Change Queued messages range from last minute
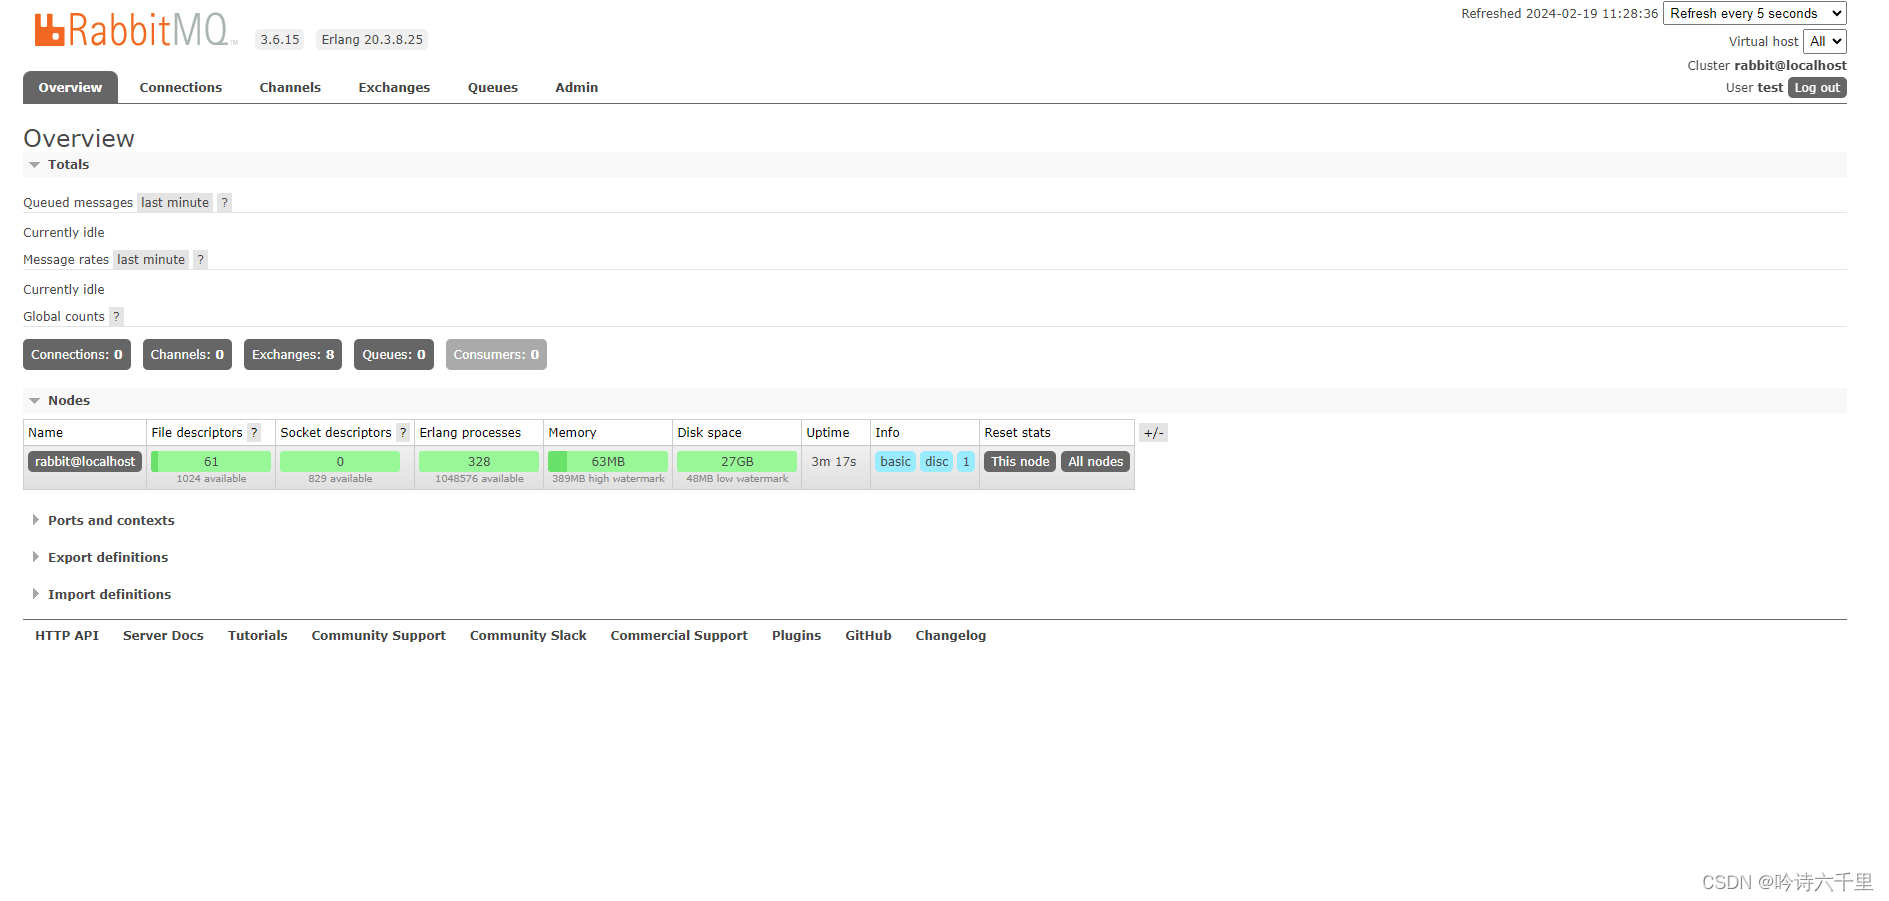The width and height of the screenshot is (1889, 901). pos(175,202)
